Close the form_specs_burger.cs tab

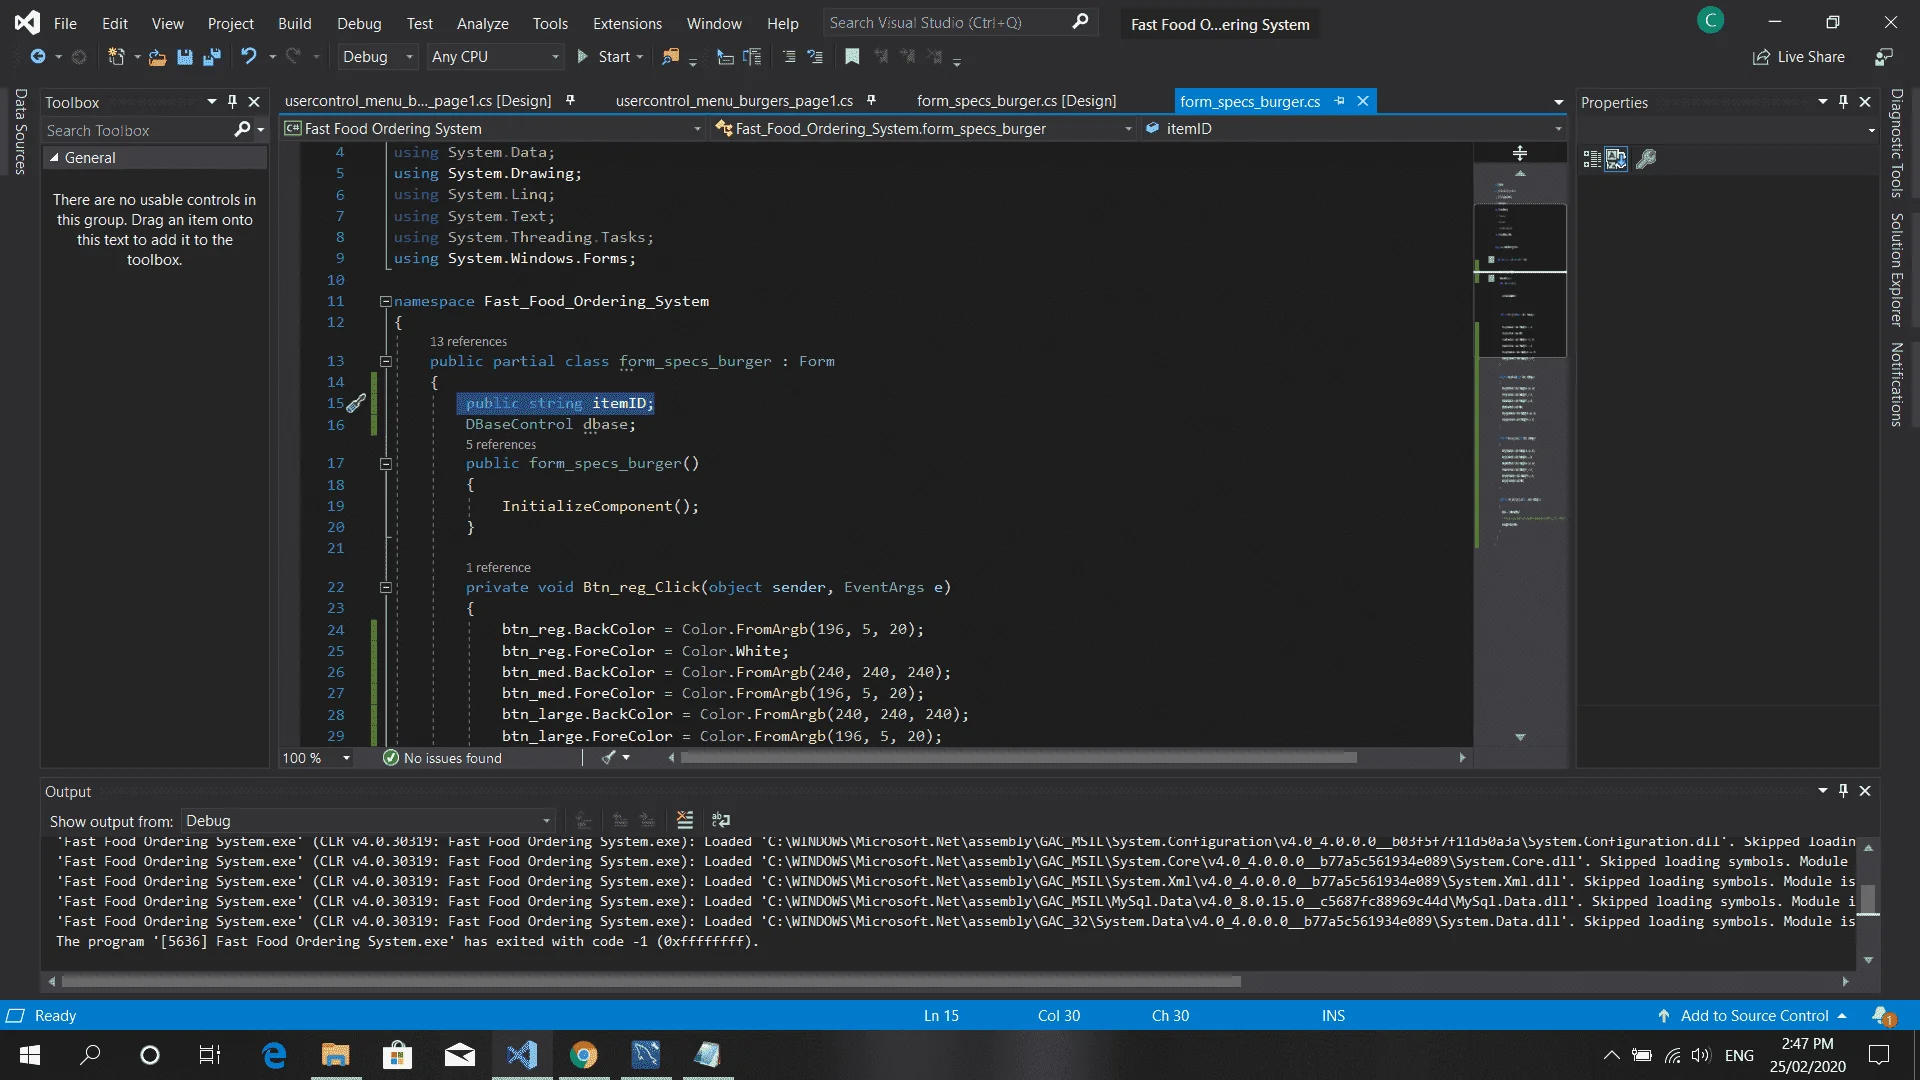coord(1363,101)
